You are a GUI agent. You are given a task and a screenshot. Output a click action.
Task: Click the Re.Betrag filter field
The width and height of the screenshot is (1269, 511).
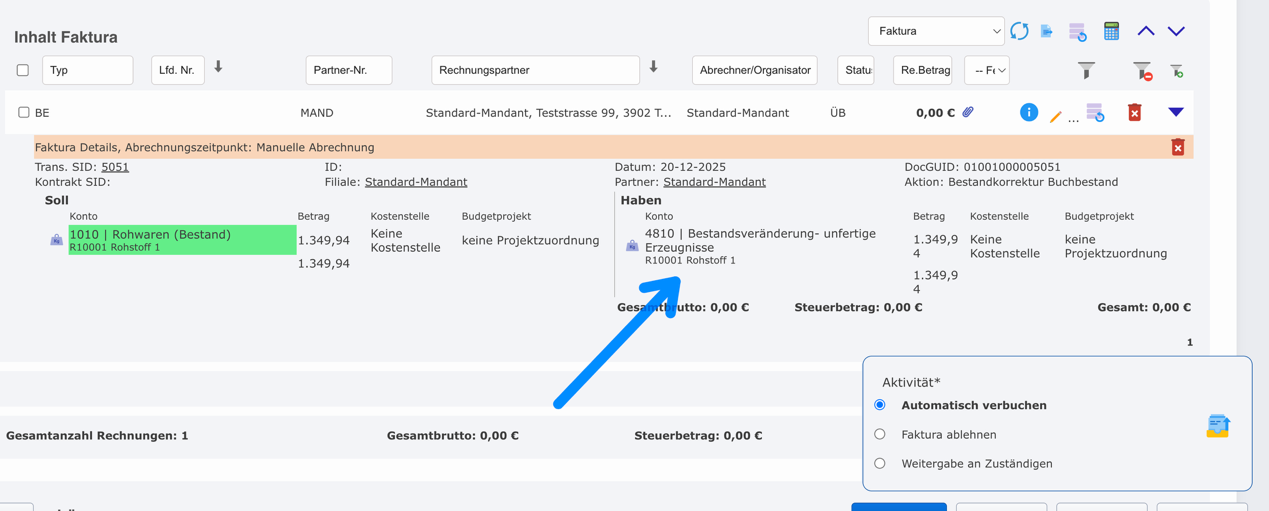pyautogui.click(x=922, y=70)
